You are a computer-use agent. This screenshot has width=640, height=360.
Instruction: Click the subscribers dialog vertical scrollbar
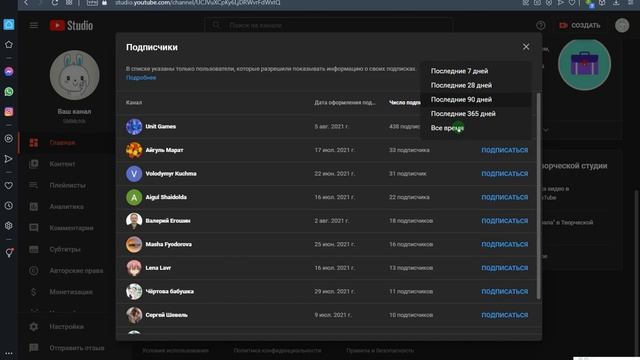pos(538,196)
